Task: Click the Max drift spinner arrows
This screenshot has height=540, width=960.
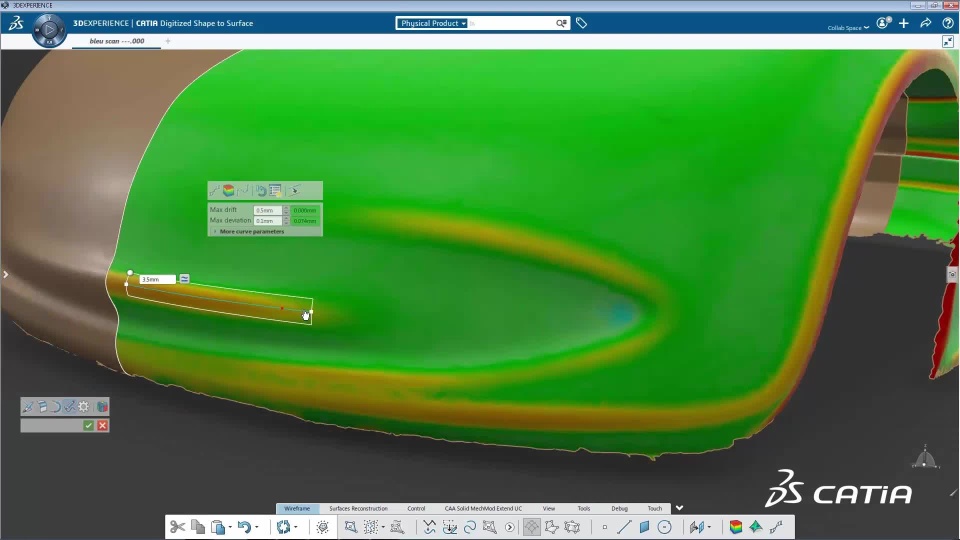Action: 286,210
